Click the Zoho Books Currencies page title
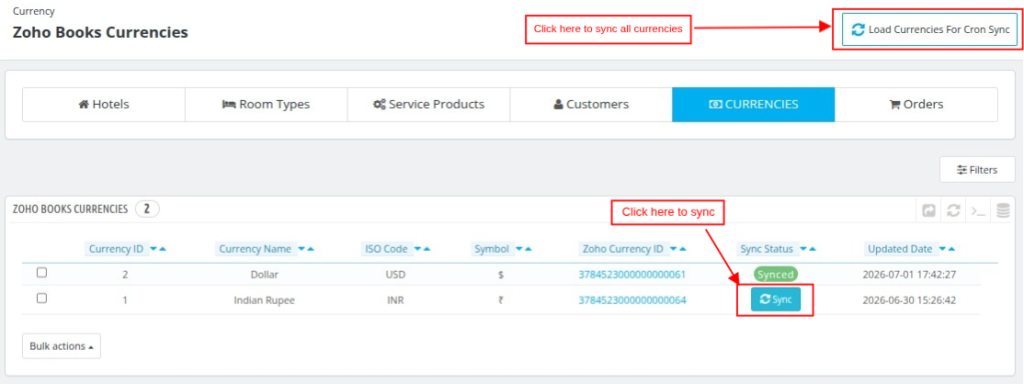 101,32
